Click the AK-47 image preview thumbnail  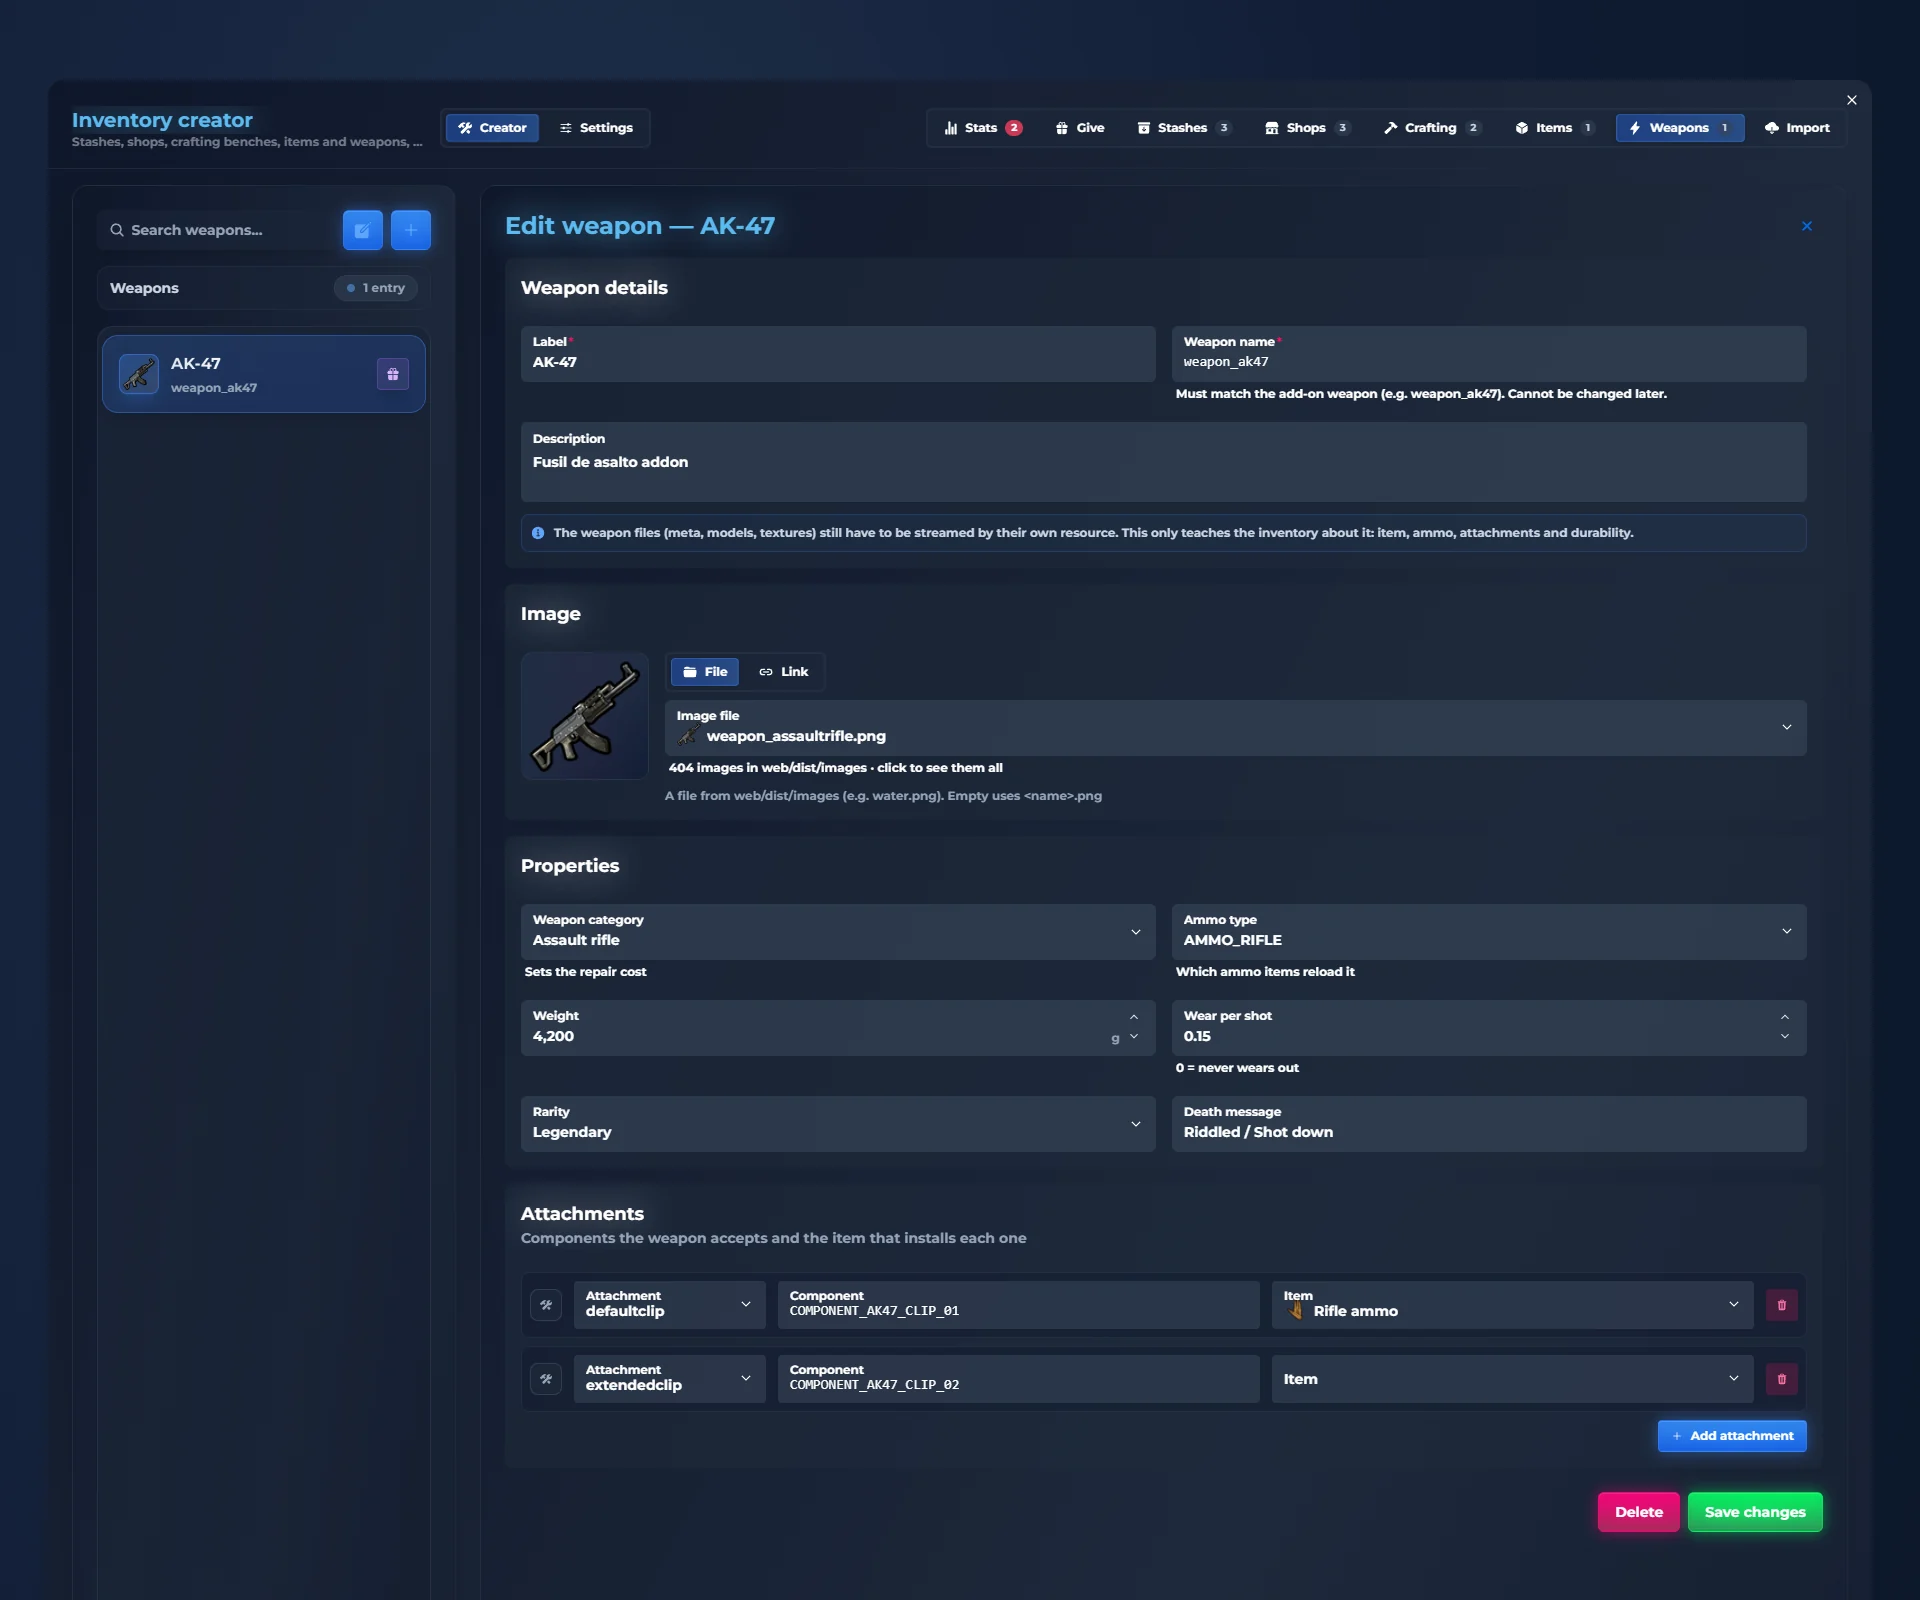585,716
